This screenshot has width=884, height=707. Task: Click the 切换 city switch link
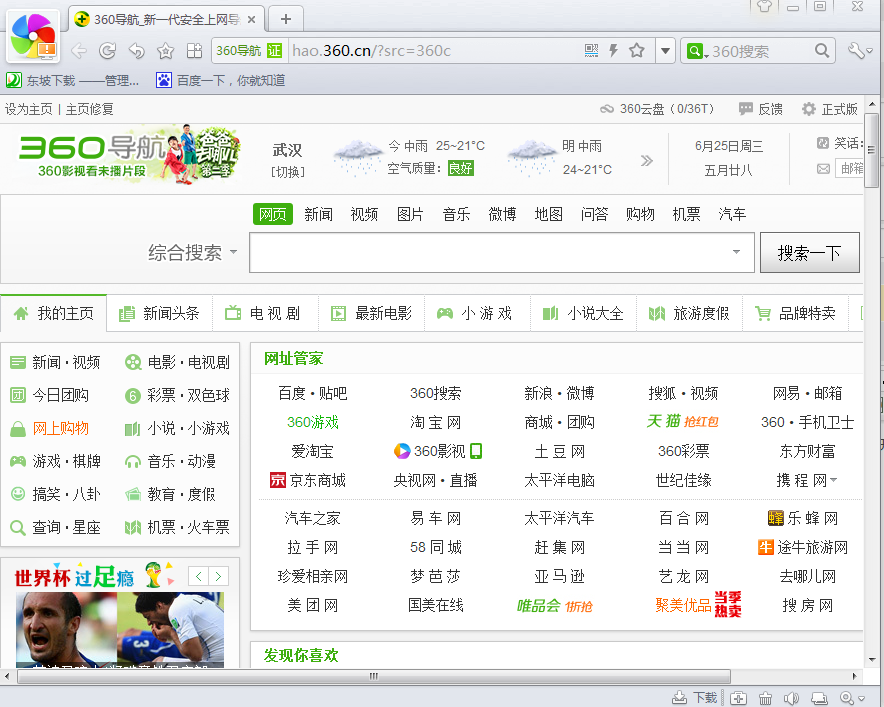tap(287, 172)
